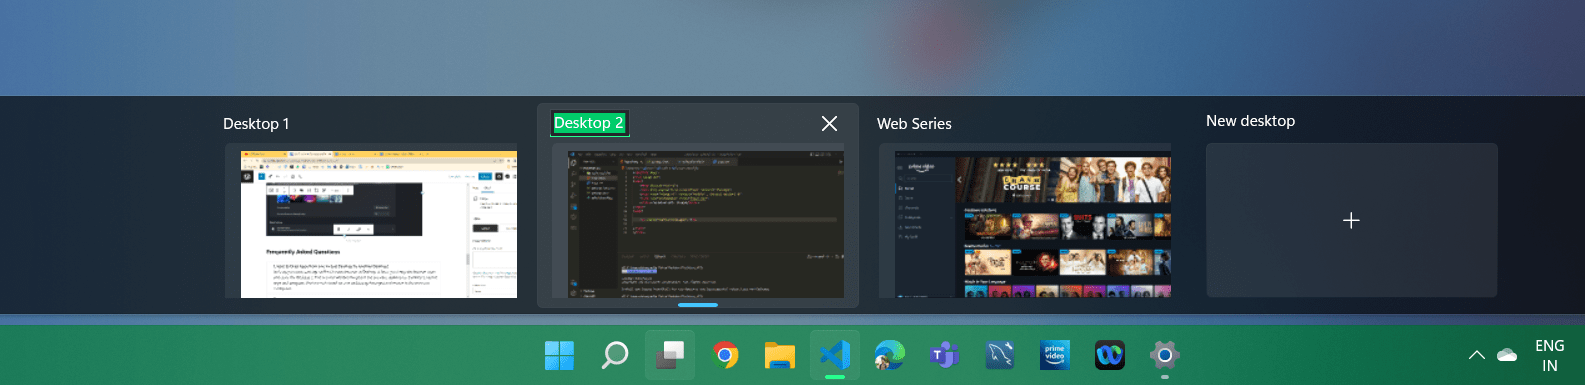Launch Microsoft Teams from taskbar
The image size is (1585, 385).
(944, 355)
